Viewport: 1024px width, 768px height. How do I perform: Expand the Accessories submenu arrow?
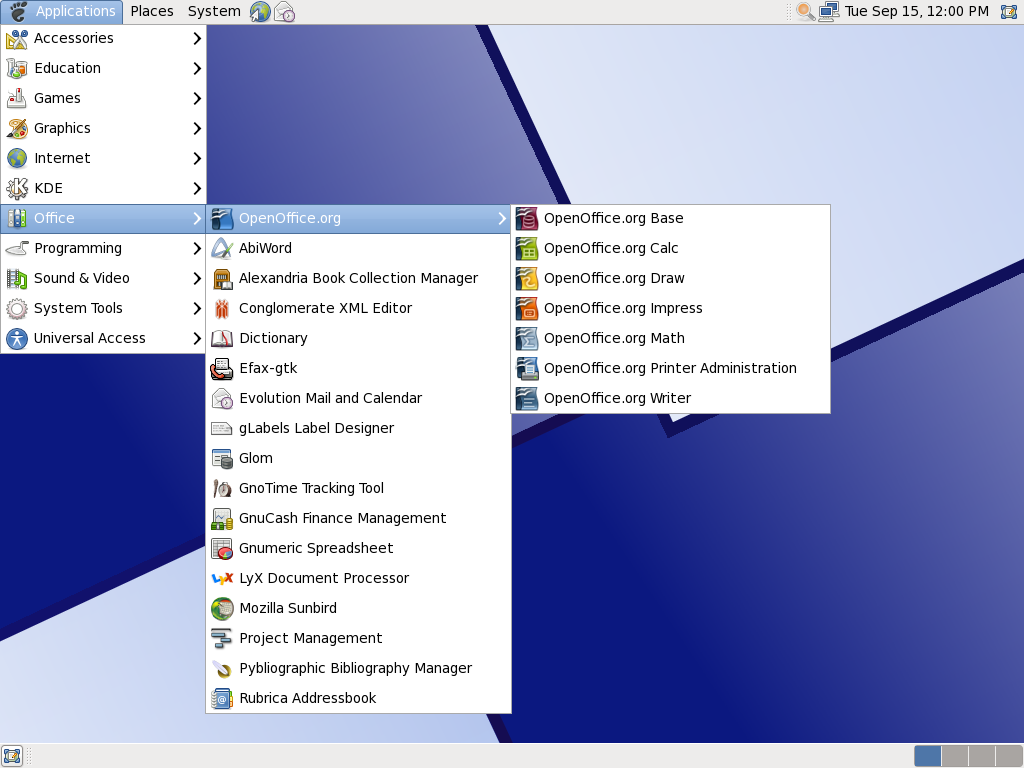197,39
